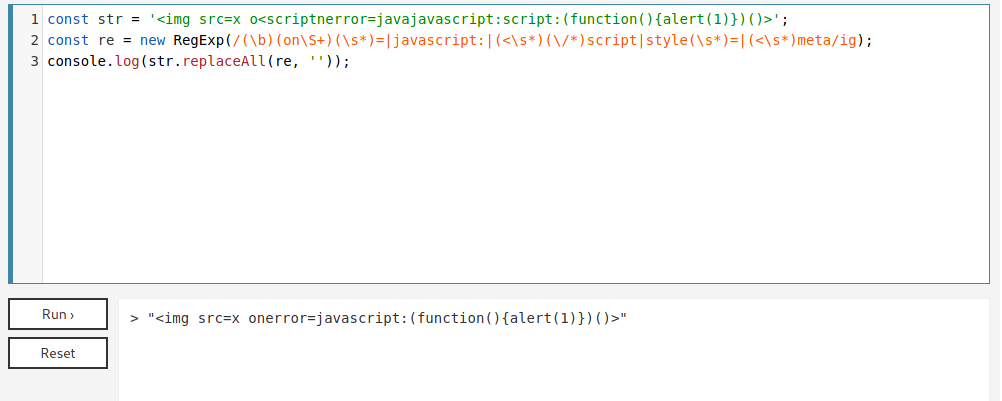Click the 're' variable declaration on line 2
This screenshot has width=1002, height=401.
point(106,40)
